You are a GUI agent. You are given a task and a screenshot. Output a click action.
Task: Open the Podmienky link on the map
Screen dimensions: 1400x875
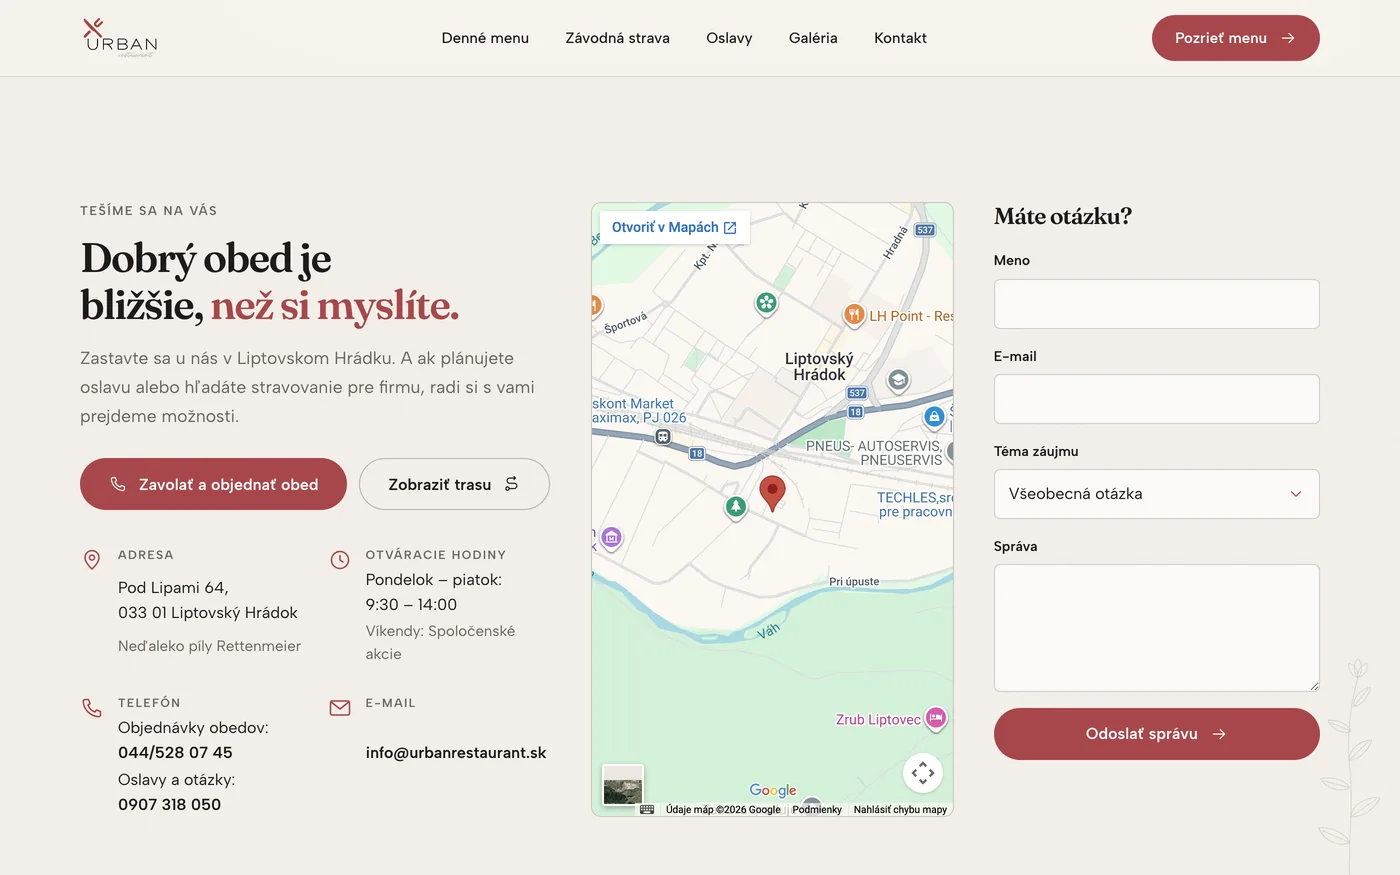pyautogui.click(x=817, y=809)
